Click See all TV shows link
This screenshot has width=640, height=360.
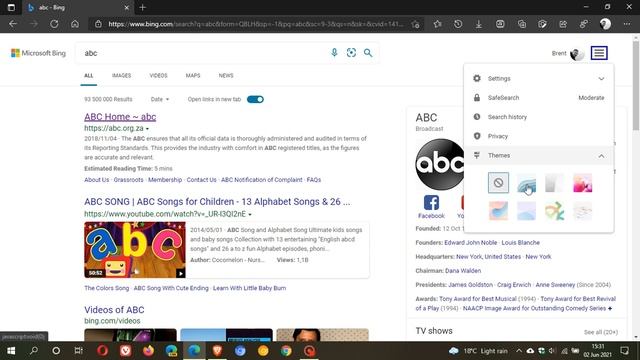point(600,332)
